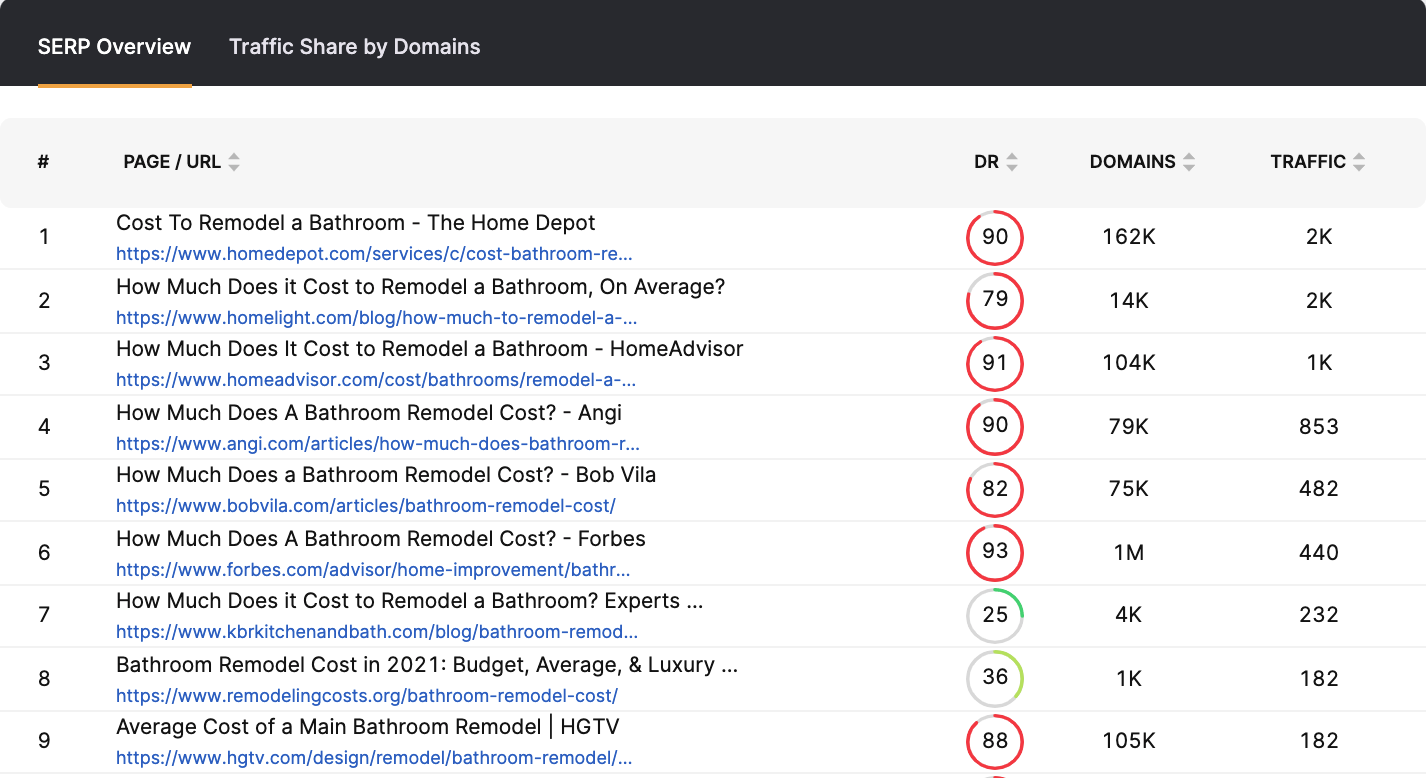Click the 14K domains value
Viewport: 1426px width, 778px height.
[1129, 301]
